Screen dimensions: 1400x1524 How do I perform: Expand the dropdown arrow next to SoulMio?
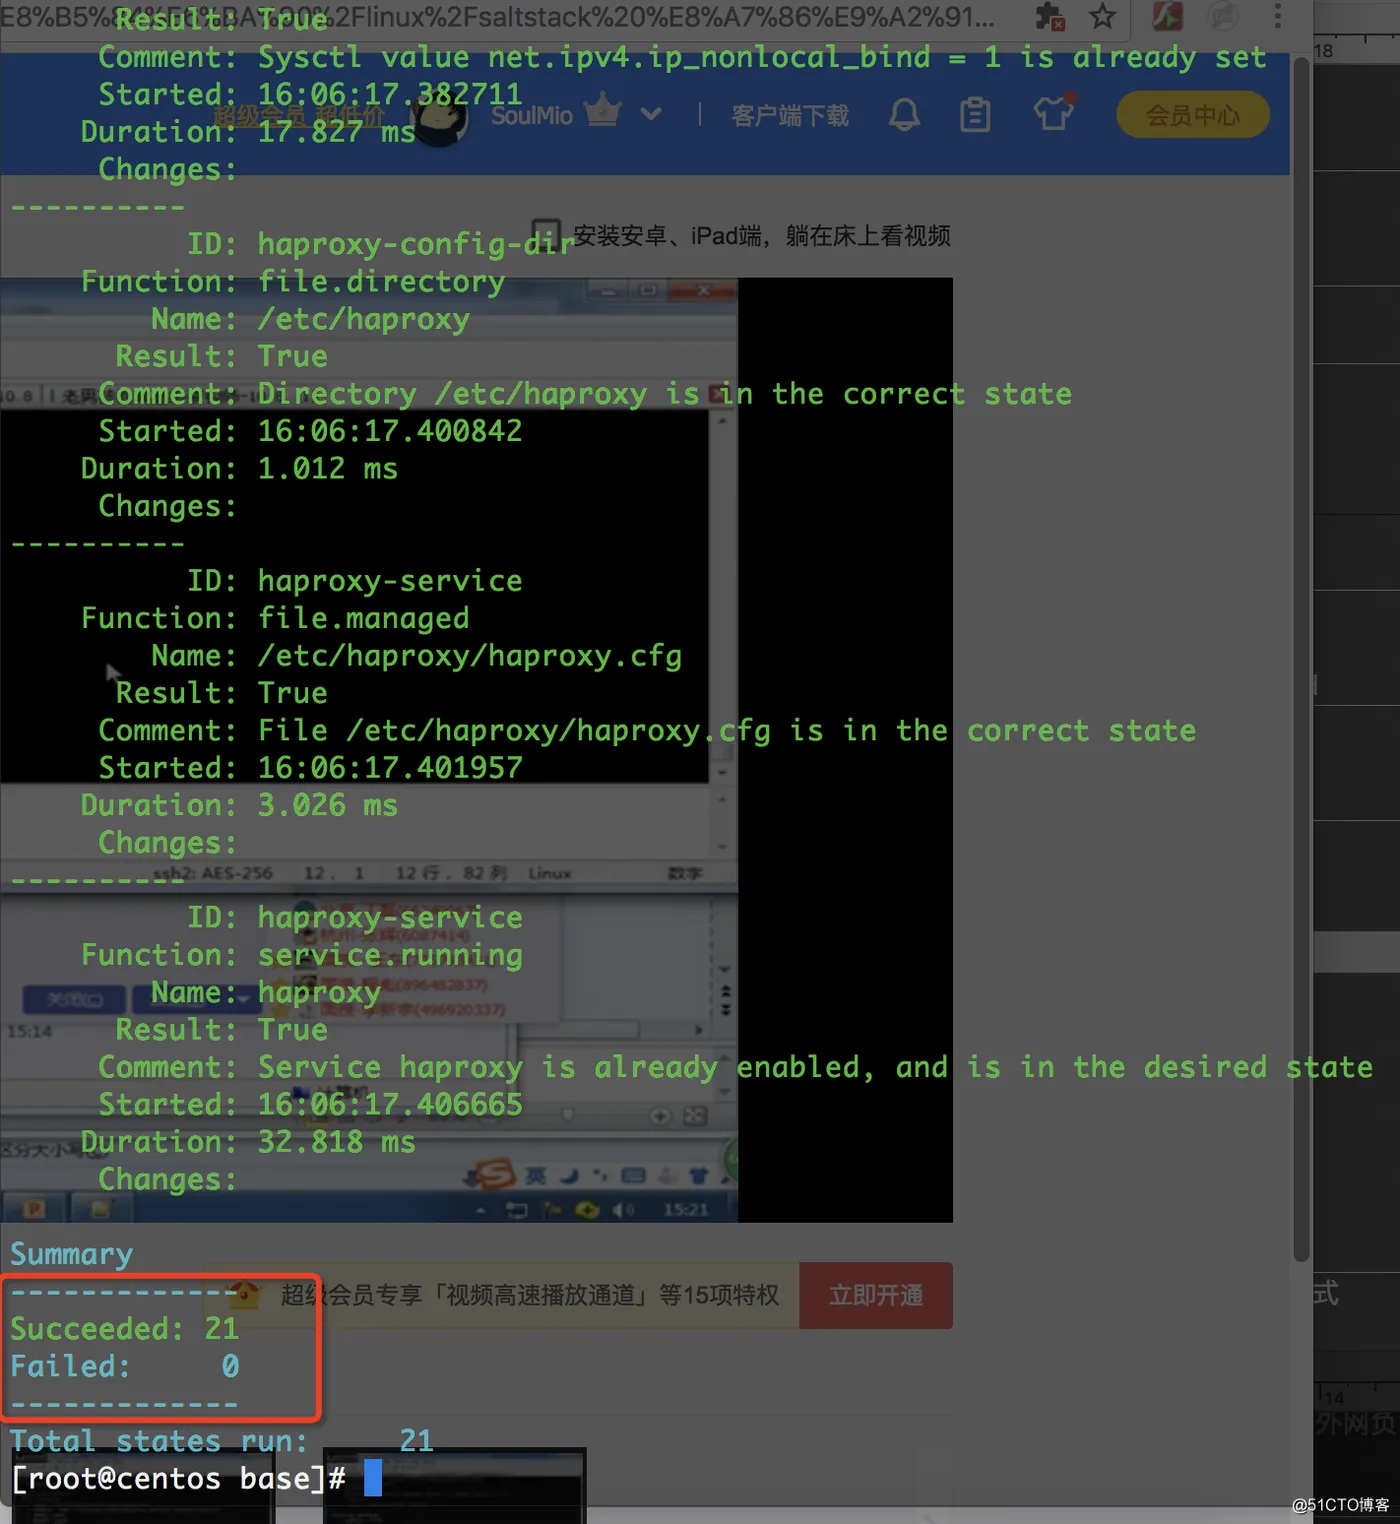click(x=651, y=115)
